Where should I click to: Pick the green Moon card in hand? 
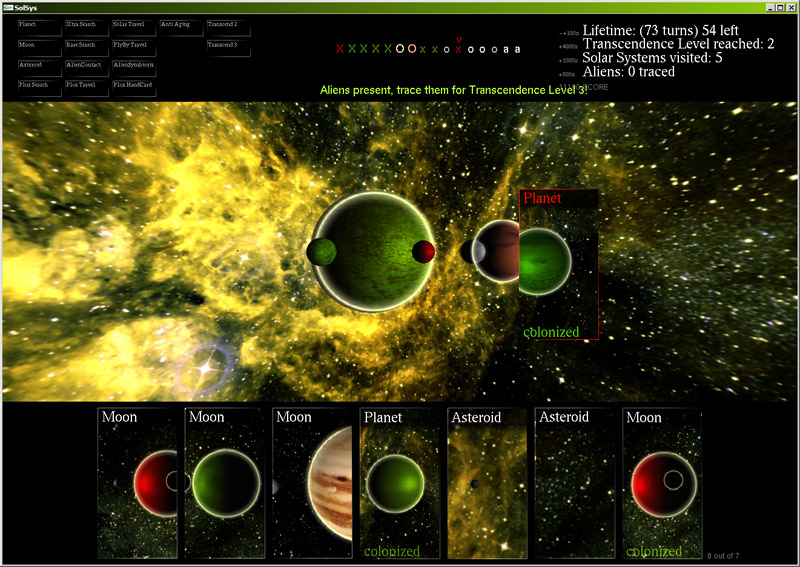[224, 482]
